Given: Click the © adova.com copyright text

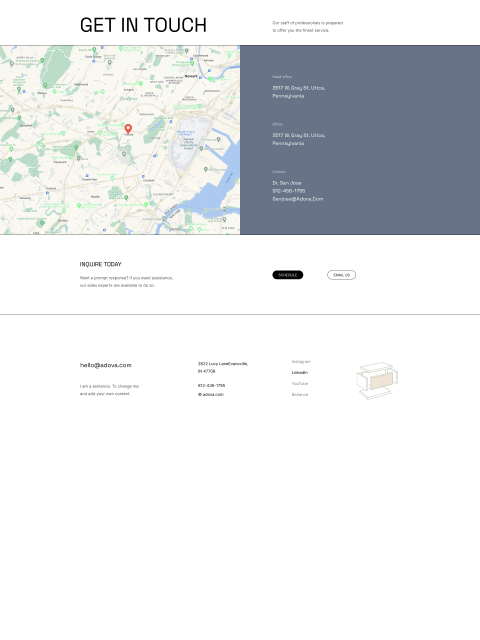Looking at the screenshot, I should (x=211, y=394).
